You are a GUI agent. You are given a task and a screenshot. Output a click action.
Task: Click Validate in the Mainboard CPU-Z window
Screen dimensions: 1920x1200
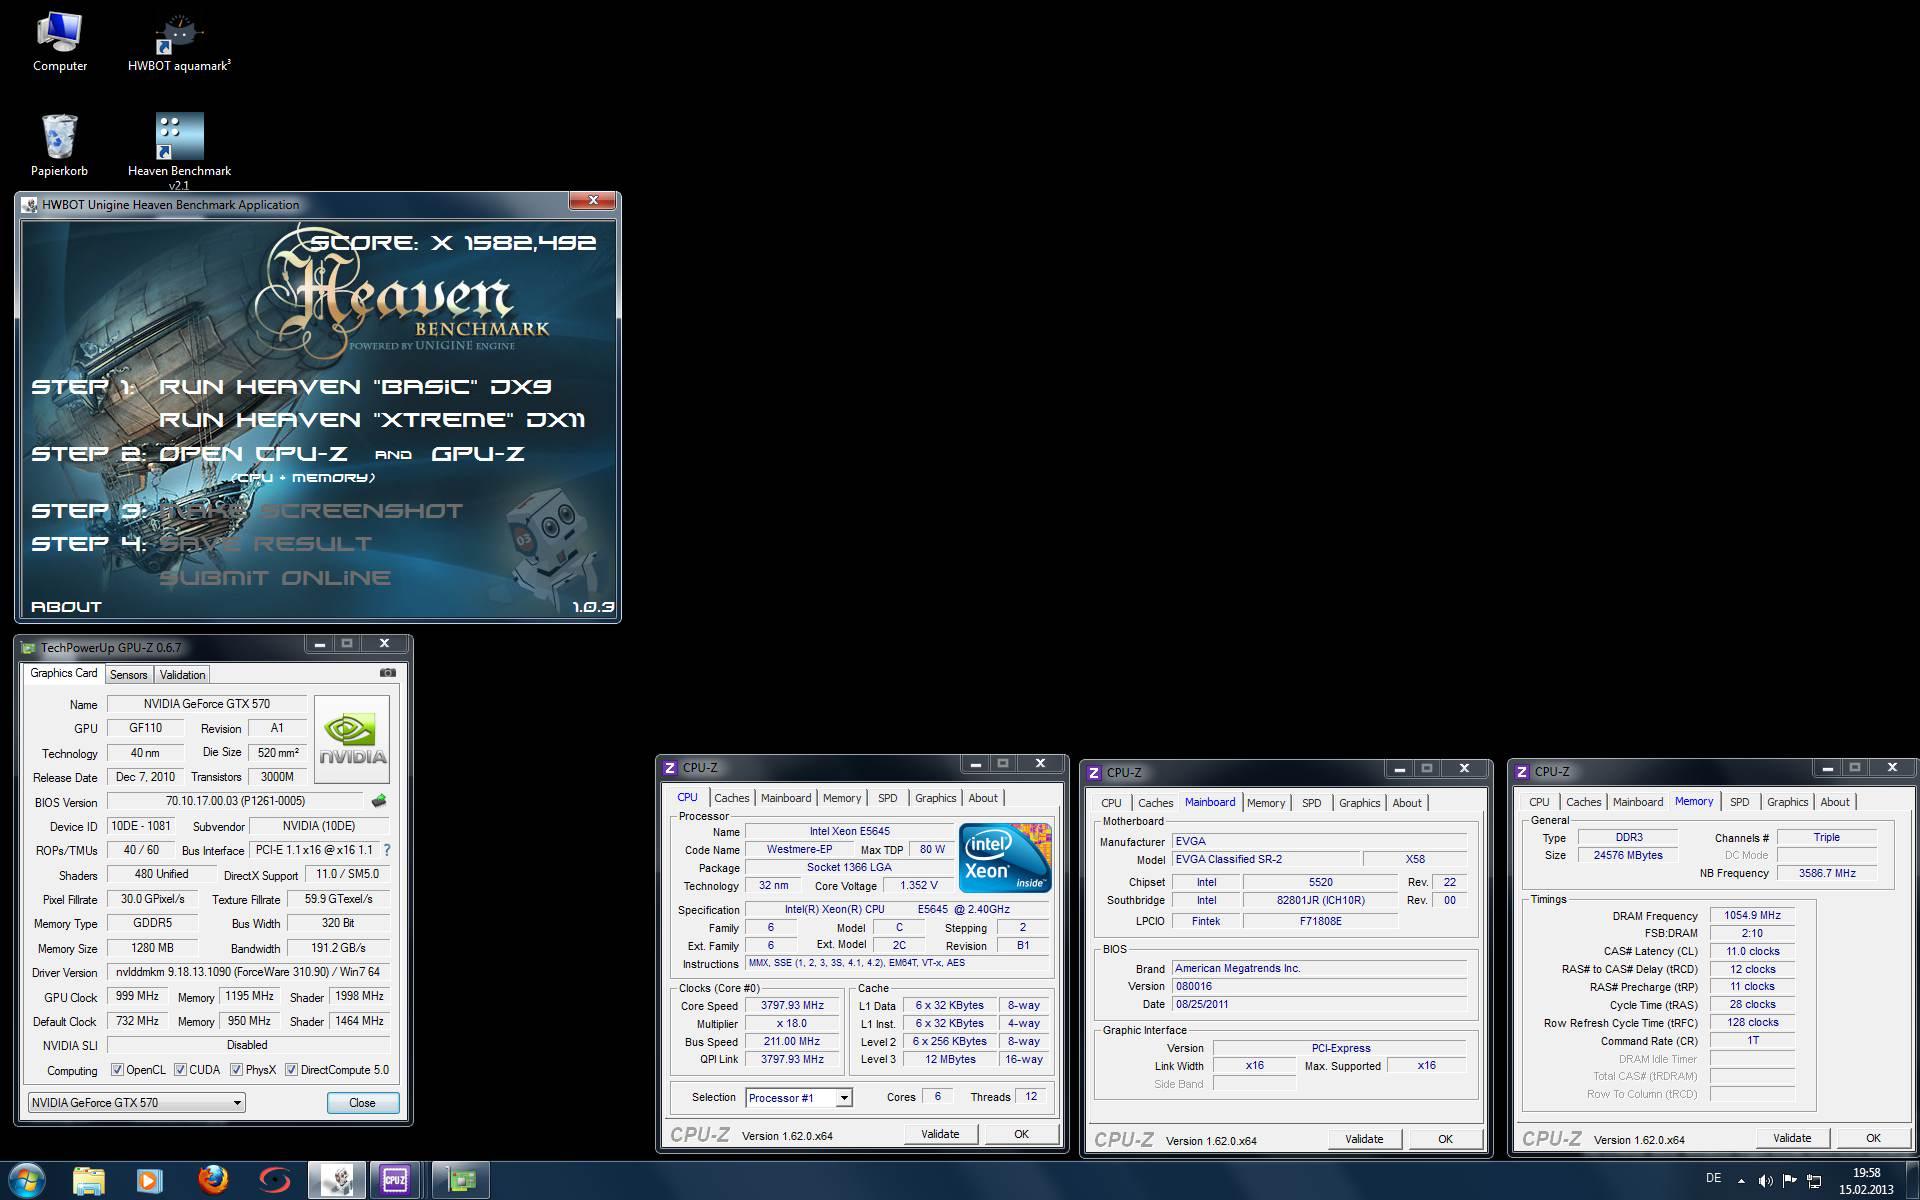click(1364, 1139)
